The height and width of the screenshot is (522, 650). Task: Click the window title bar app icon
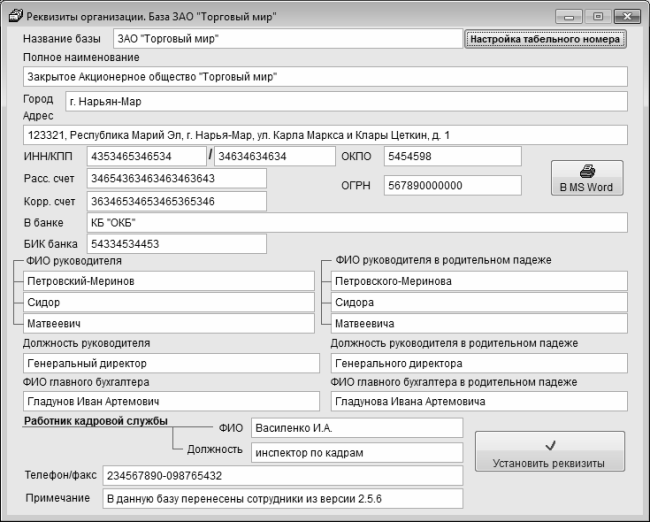point(16,16)
